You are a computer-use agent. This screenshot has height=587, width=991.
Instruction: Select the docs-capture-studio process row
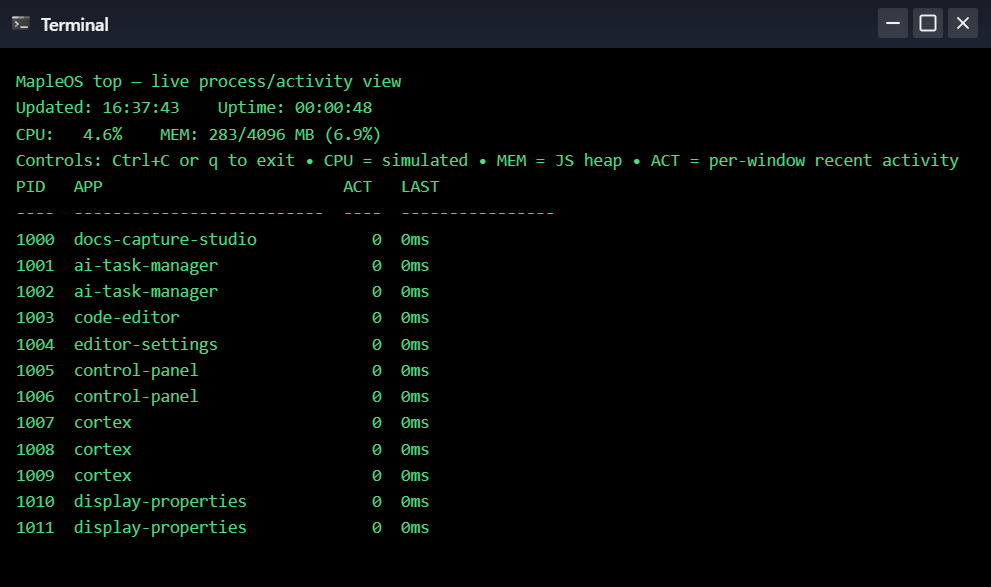(x=222, y=239)
